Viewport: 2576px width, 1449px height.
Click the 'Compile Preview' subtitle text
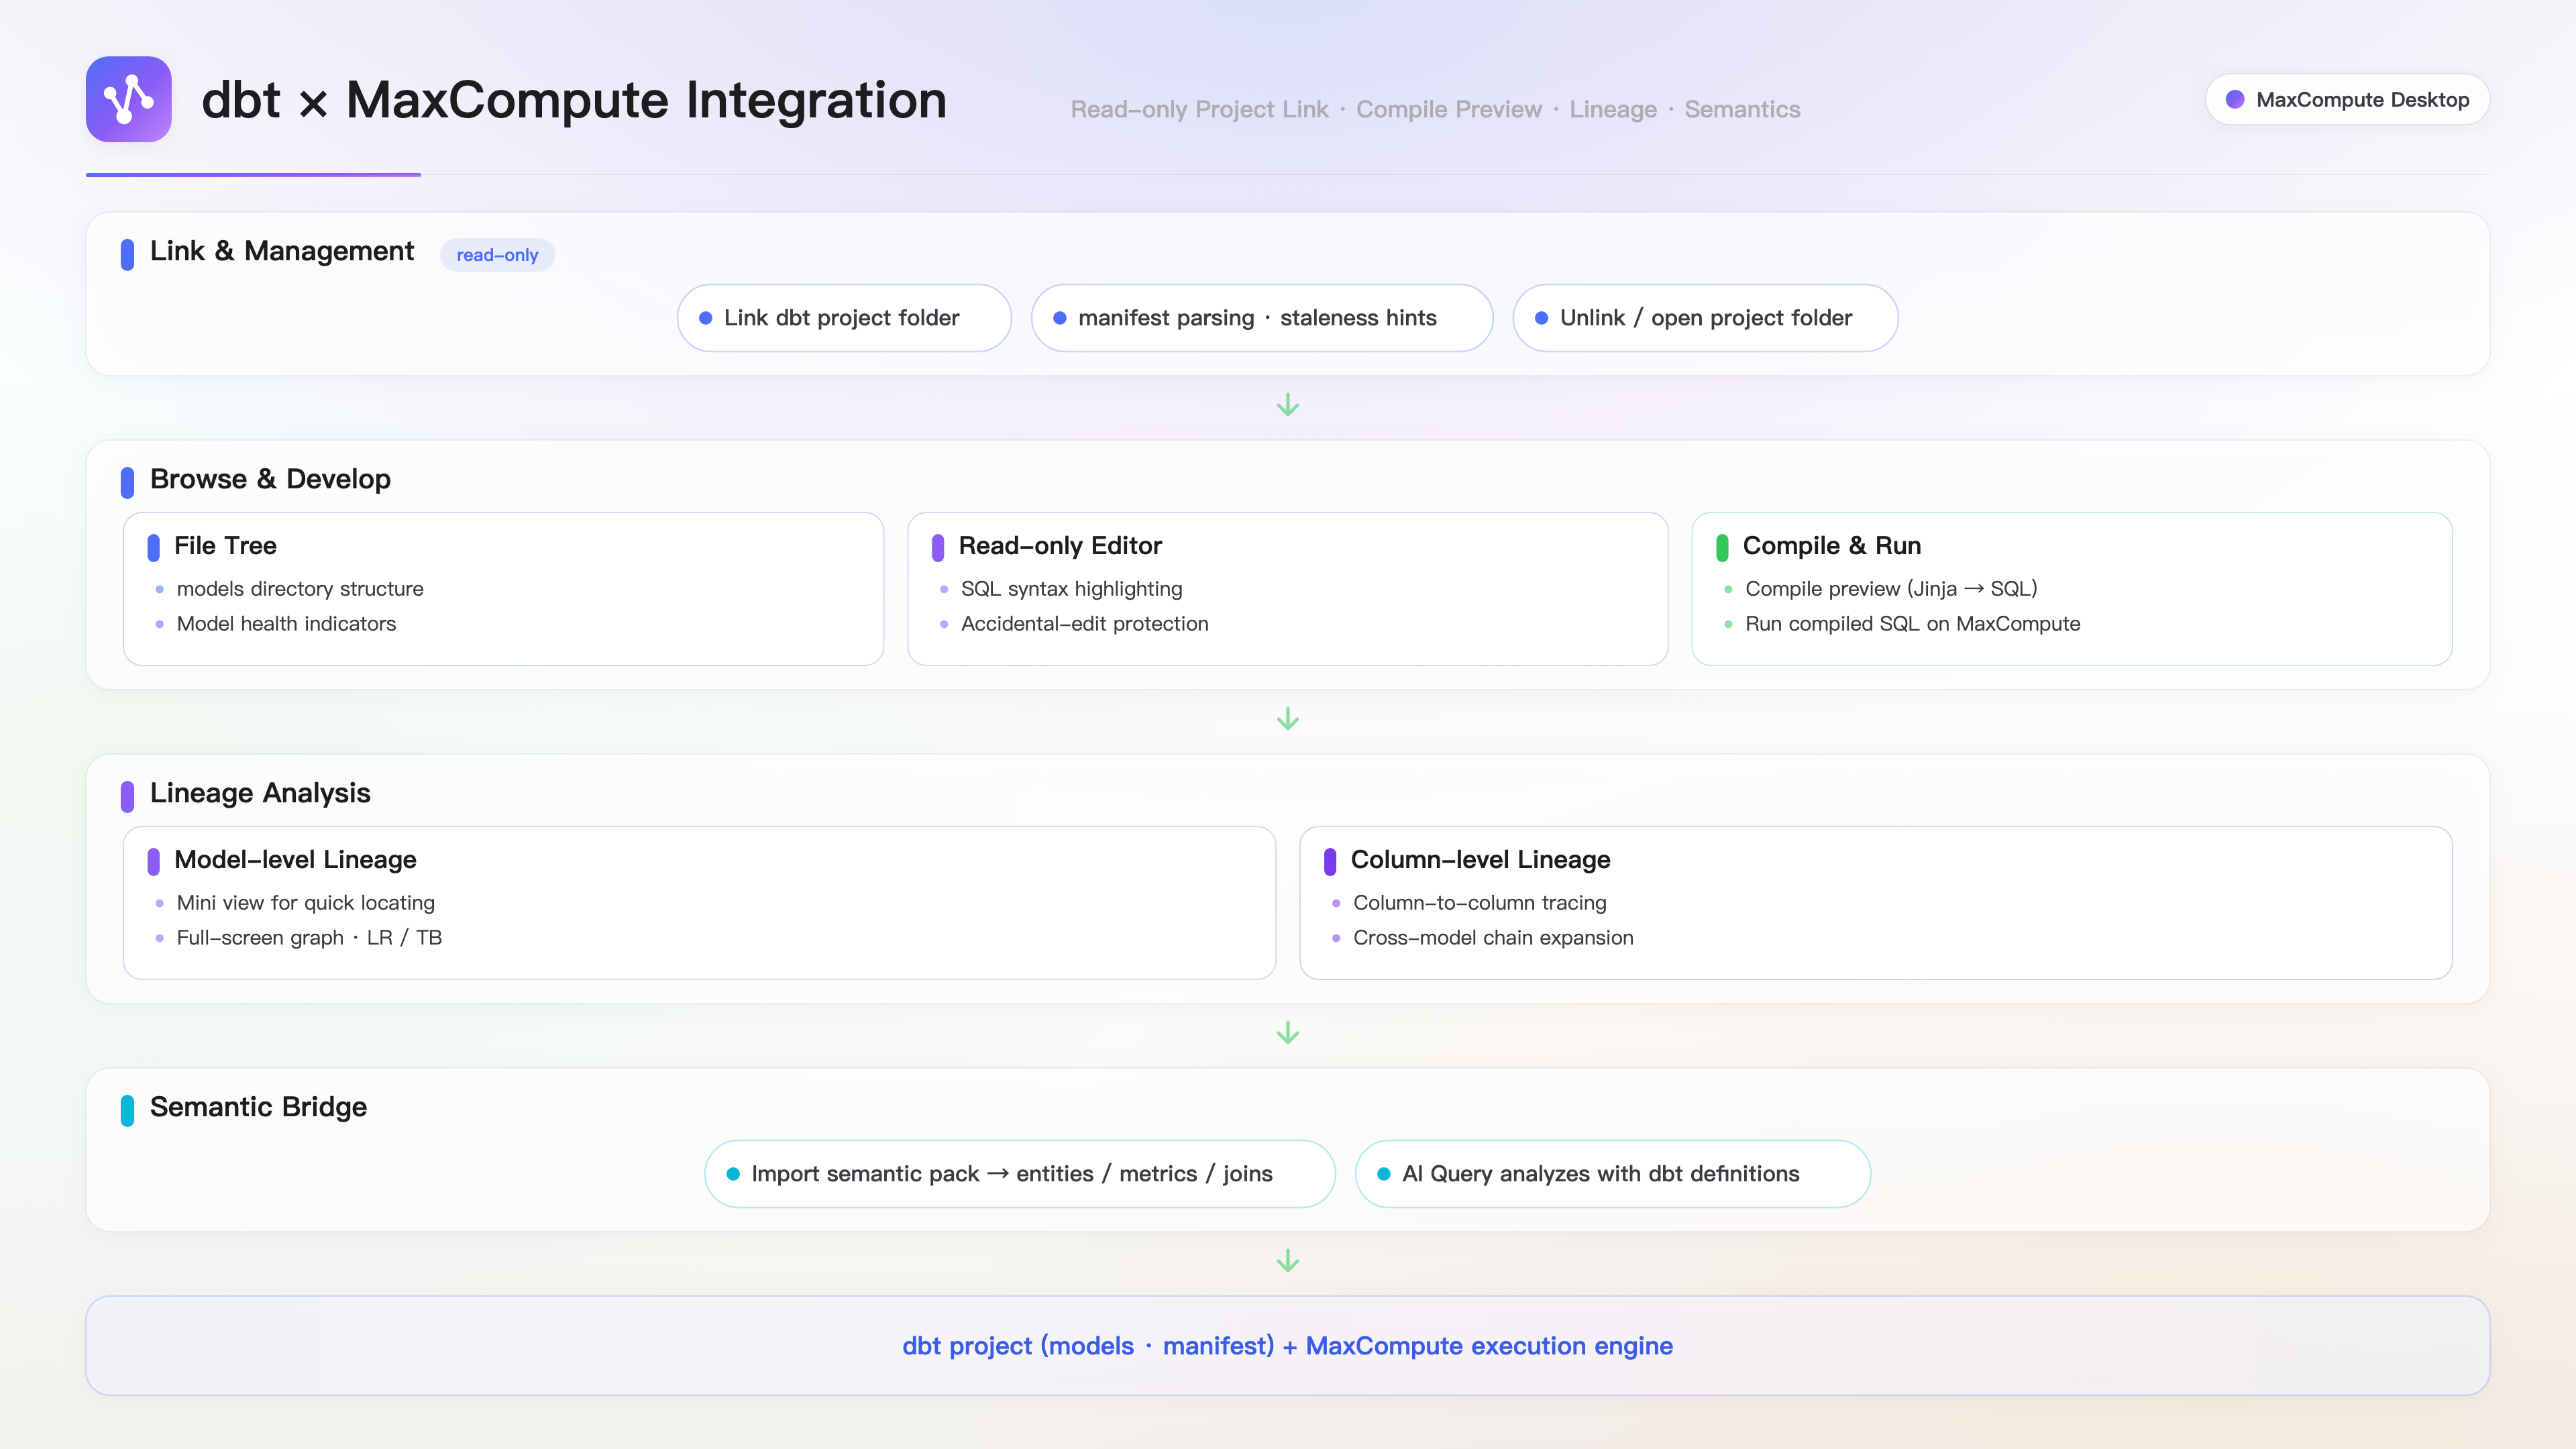pos(1448,109)
